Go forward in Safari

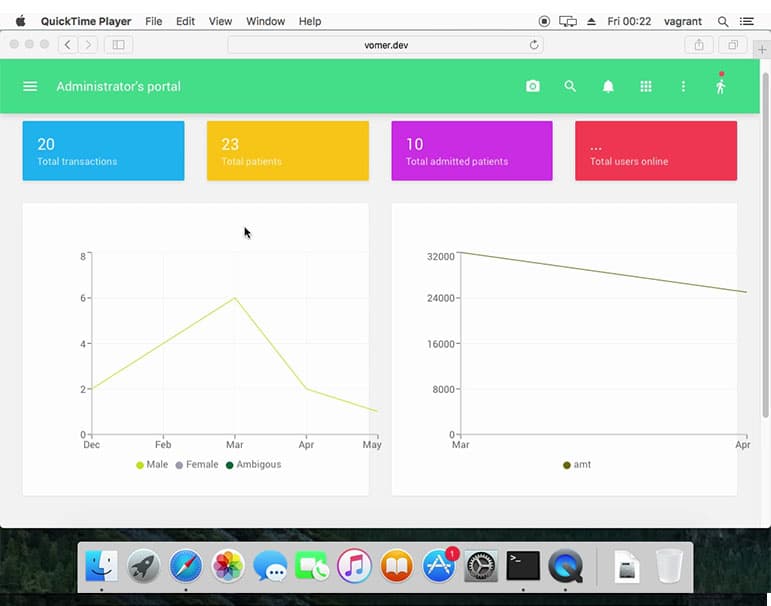pyautogui.click(x=88, y=45)
